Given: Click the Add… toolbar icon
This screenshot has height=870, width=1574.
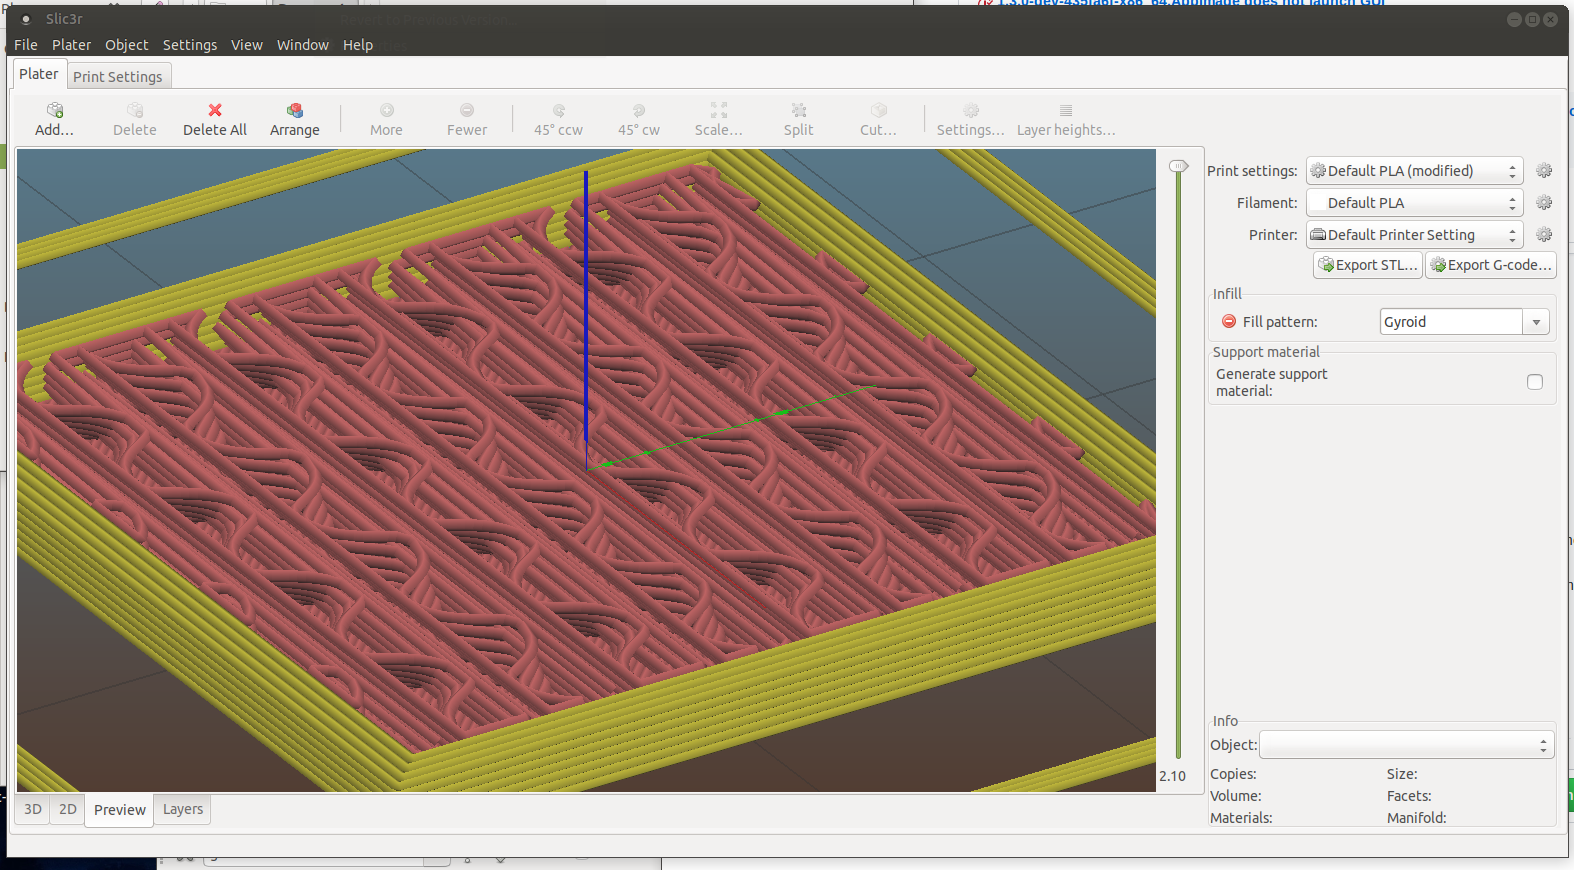Looking at the screenshot, I should click(55, 110).
